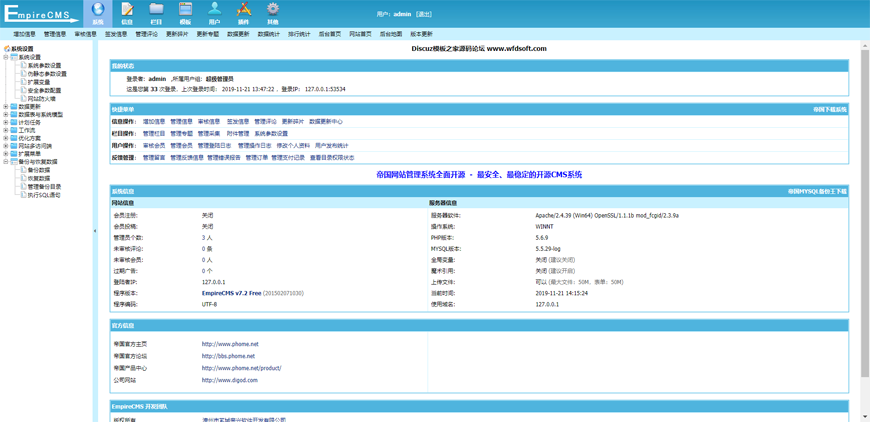The image size is (870, 422).
Task: Expand the 数据更新 tree folder
Action: pos(6,106)
